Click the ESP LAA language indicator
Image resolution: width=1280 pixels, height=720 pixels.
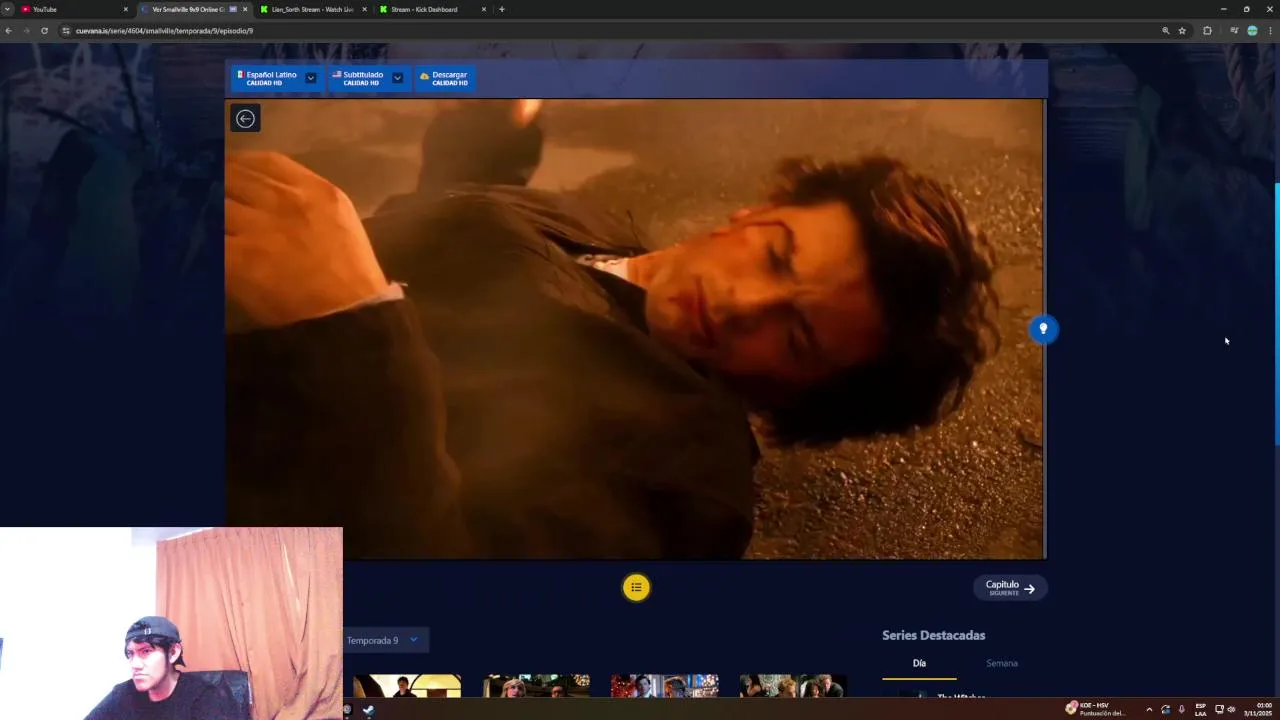pyautogui.click(x=1200, y=710)
